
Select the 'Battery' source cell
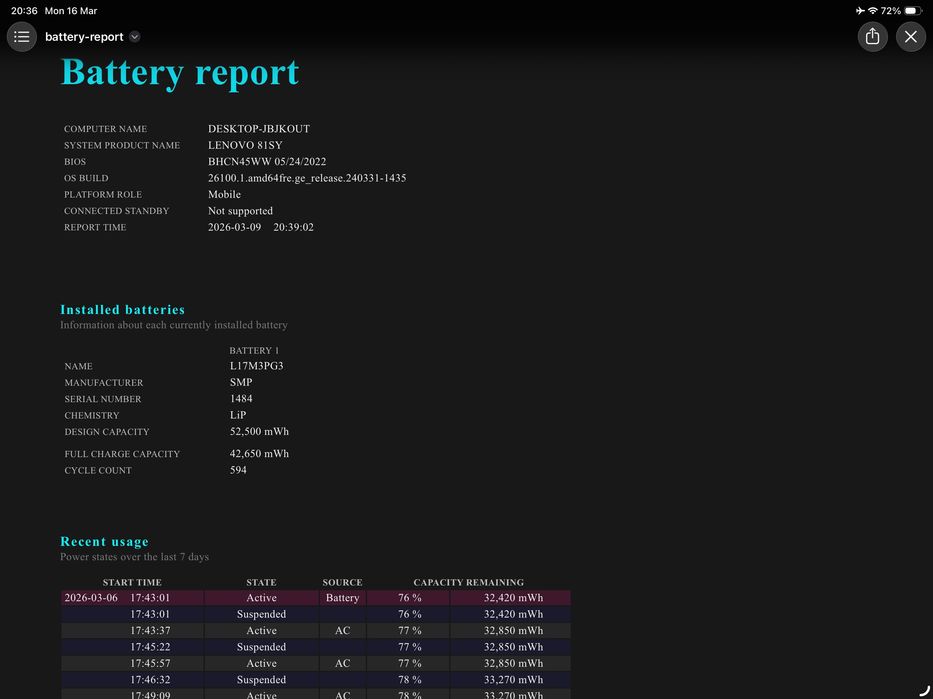tap(342, 598)
